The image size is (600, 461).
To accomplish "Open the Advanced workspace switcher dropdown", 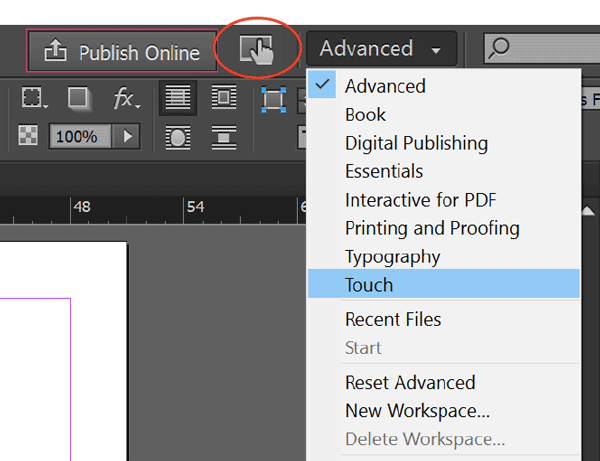I will (x=382, y=49).
